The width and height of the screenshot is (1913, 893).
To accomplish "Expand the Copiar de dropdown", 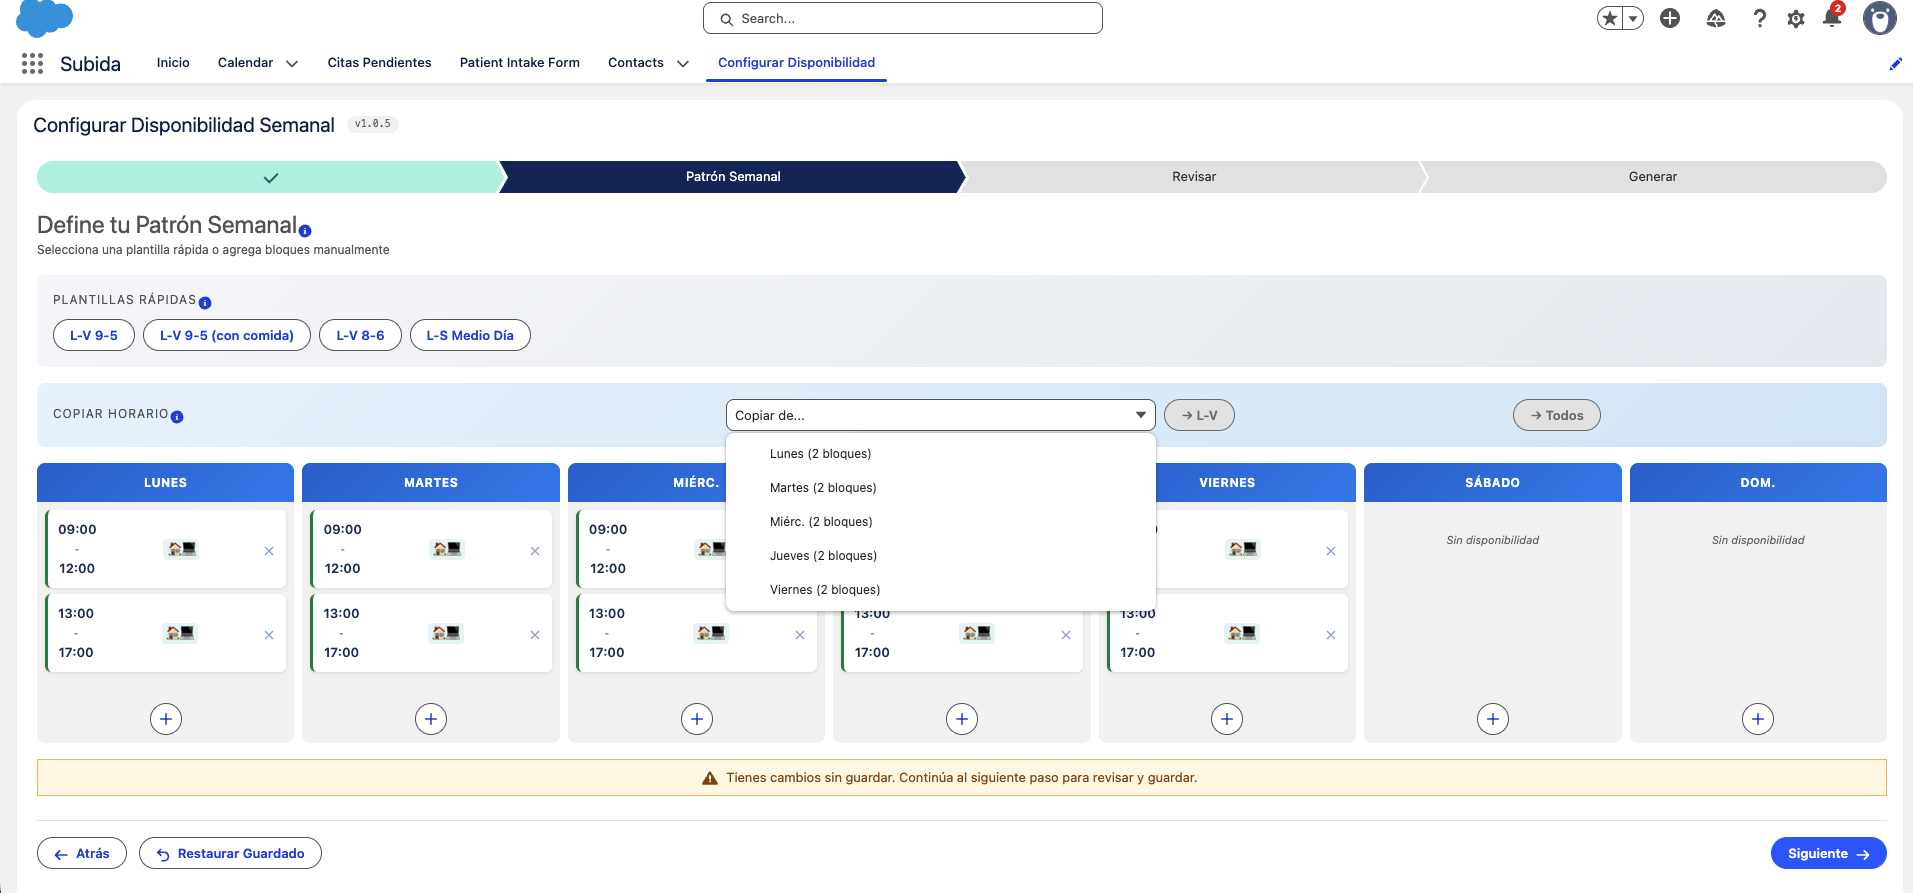I will (x=940, y=415).
